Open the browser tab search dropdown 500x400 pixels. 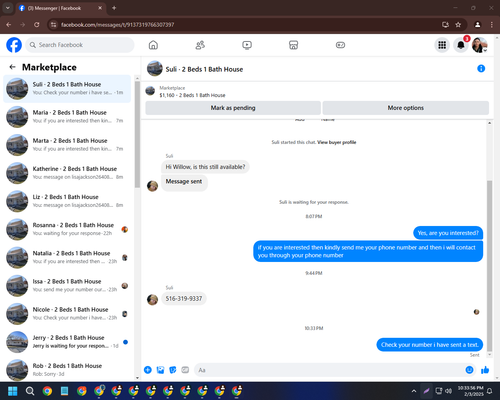pos(8,8)
